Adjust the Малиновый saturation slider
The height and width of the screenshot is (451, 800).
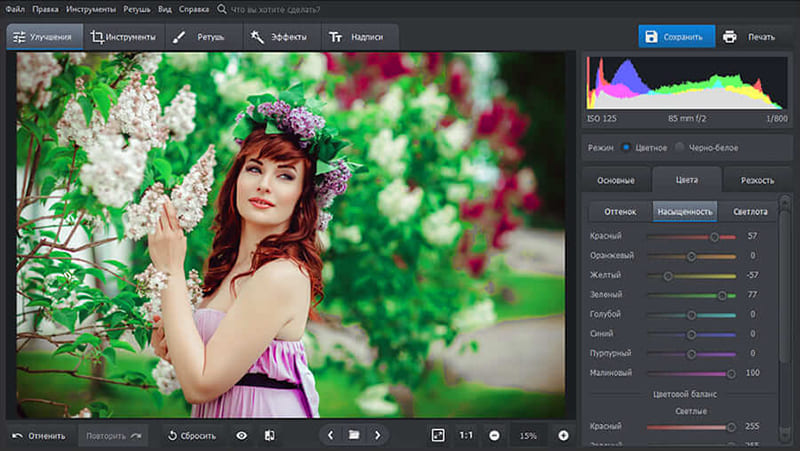pyautogui.click(x=691, y=374)
